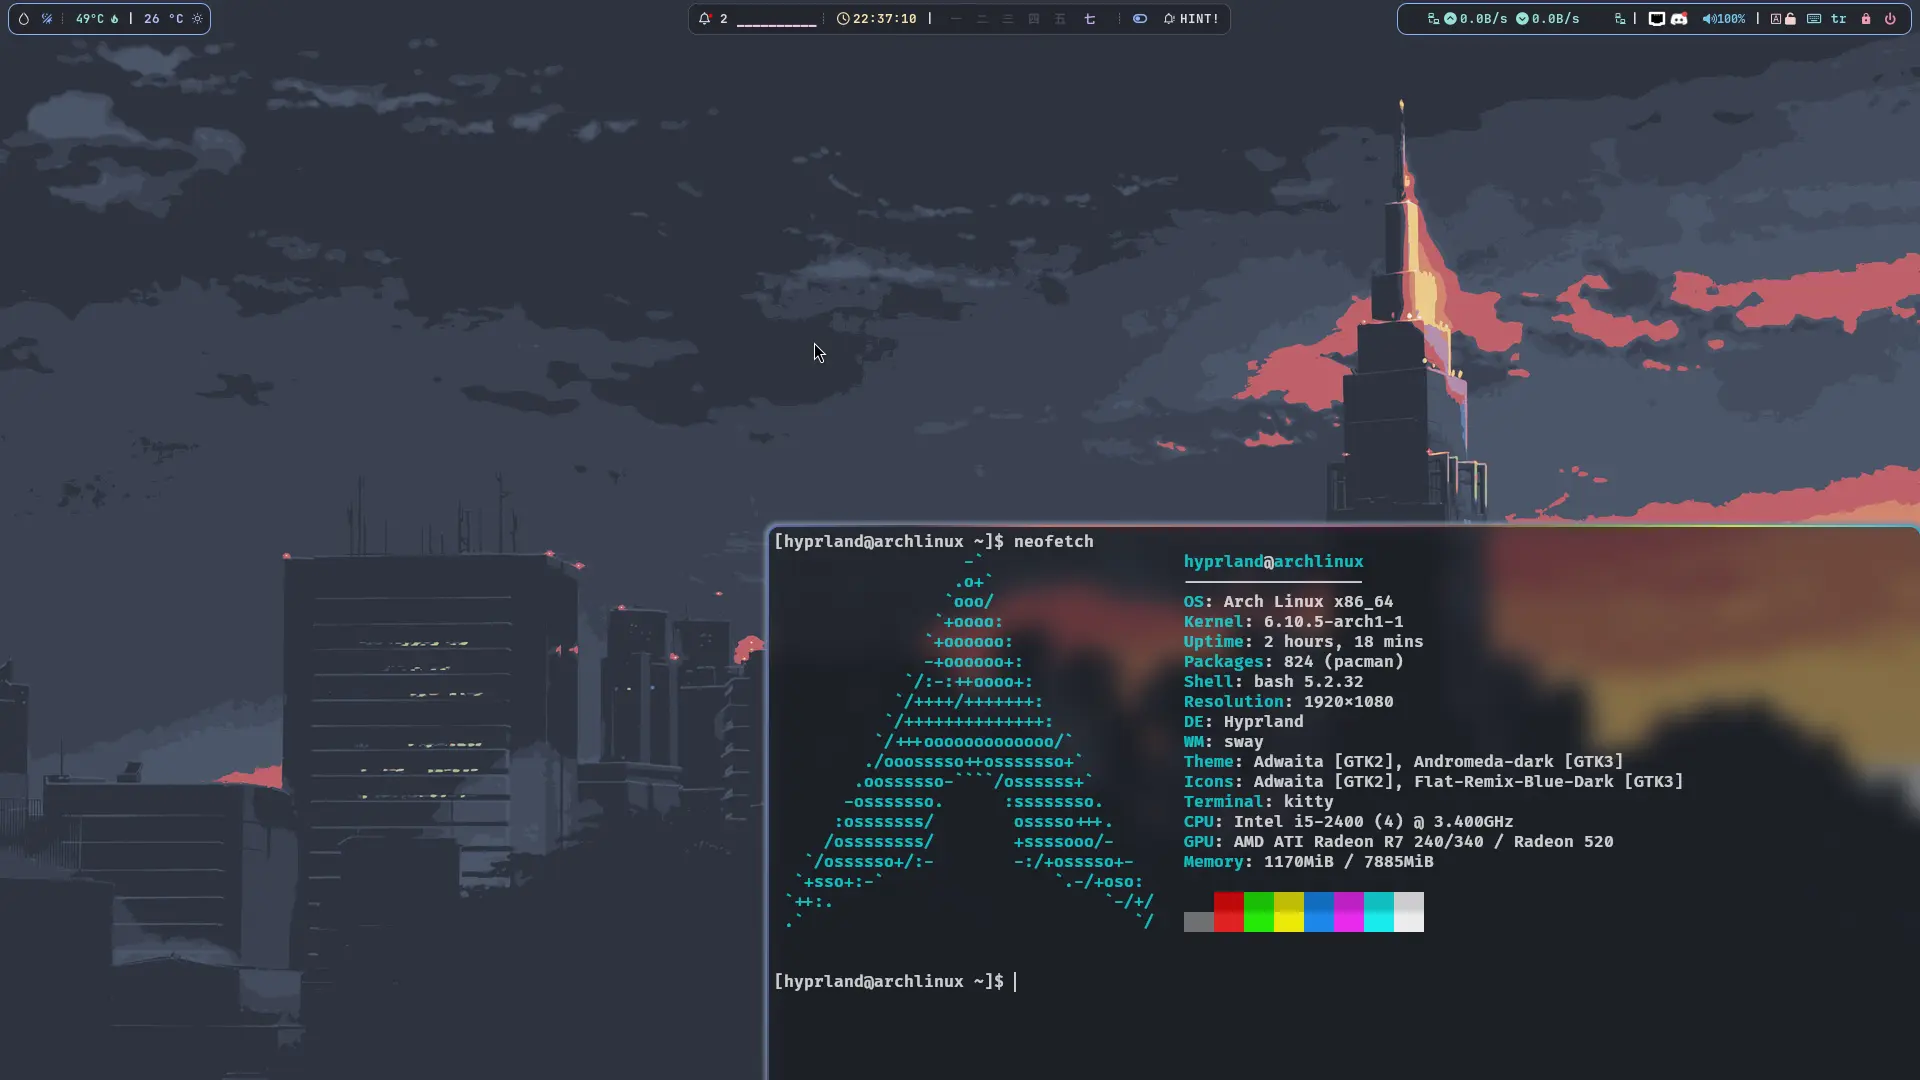Click the sun weather icon
1920x1080 pixels.
tap(197, 19)
